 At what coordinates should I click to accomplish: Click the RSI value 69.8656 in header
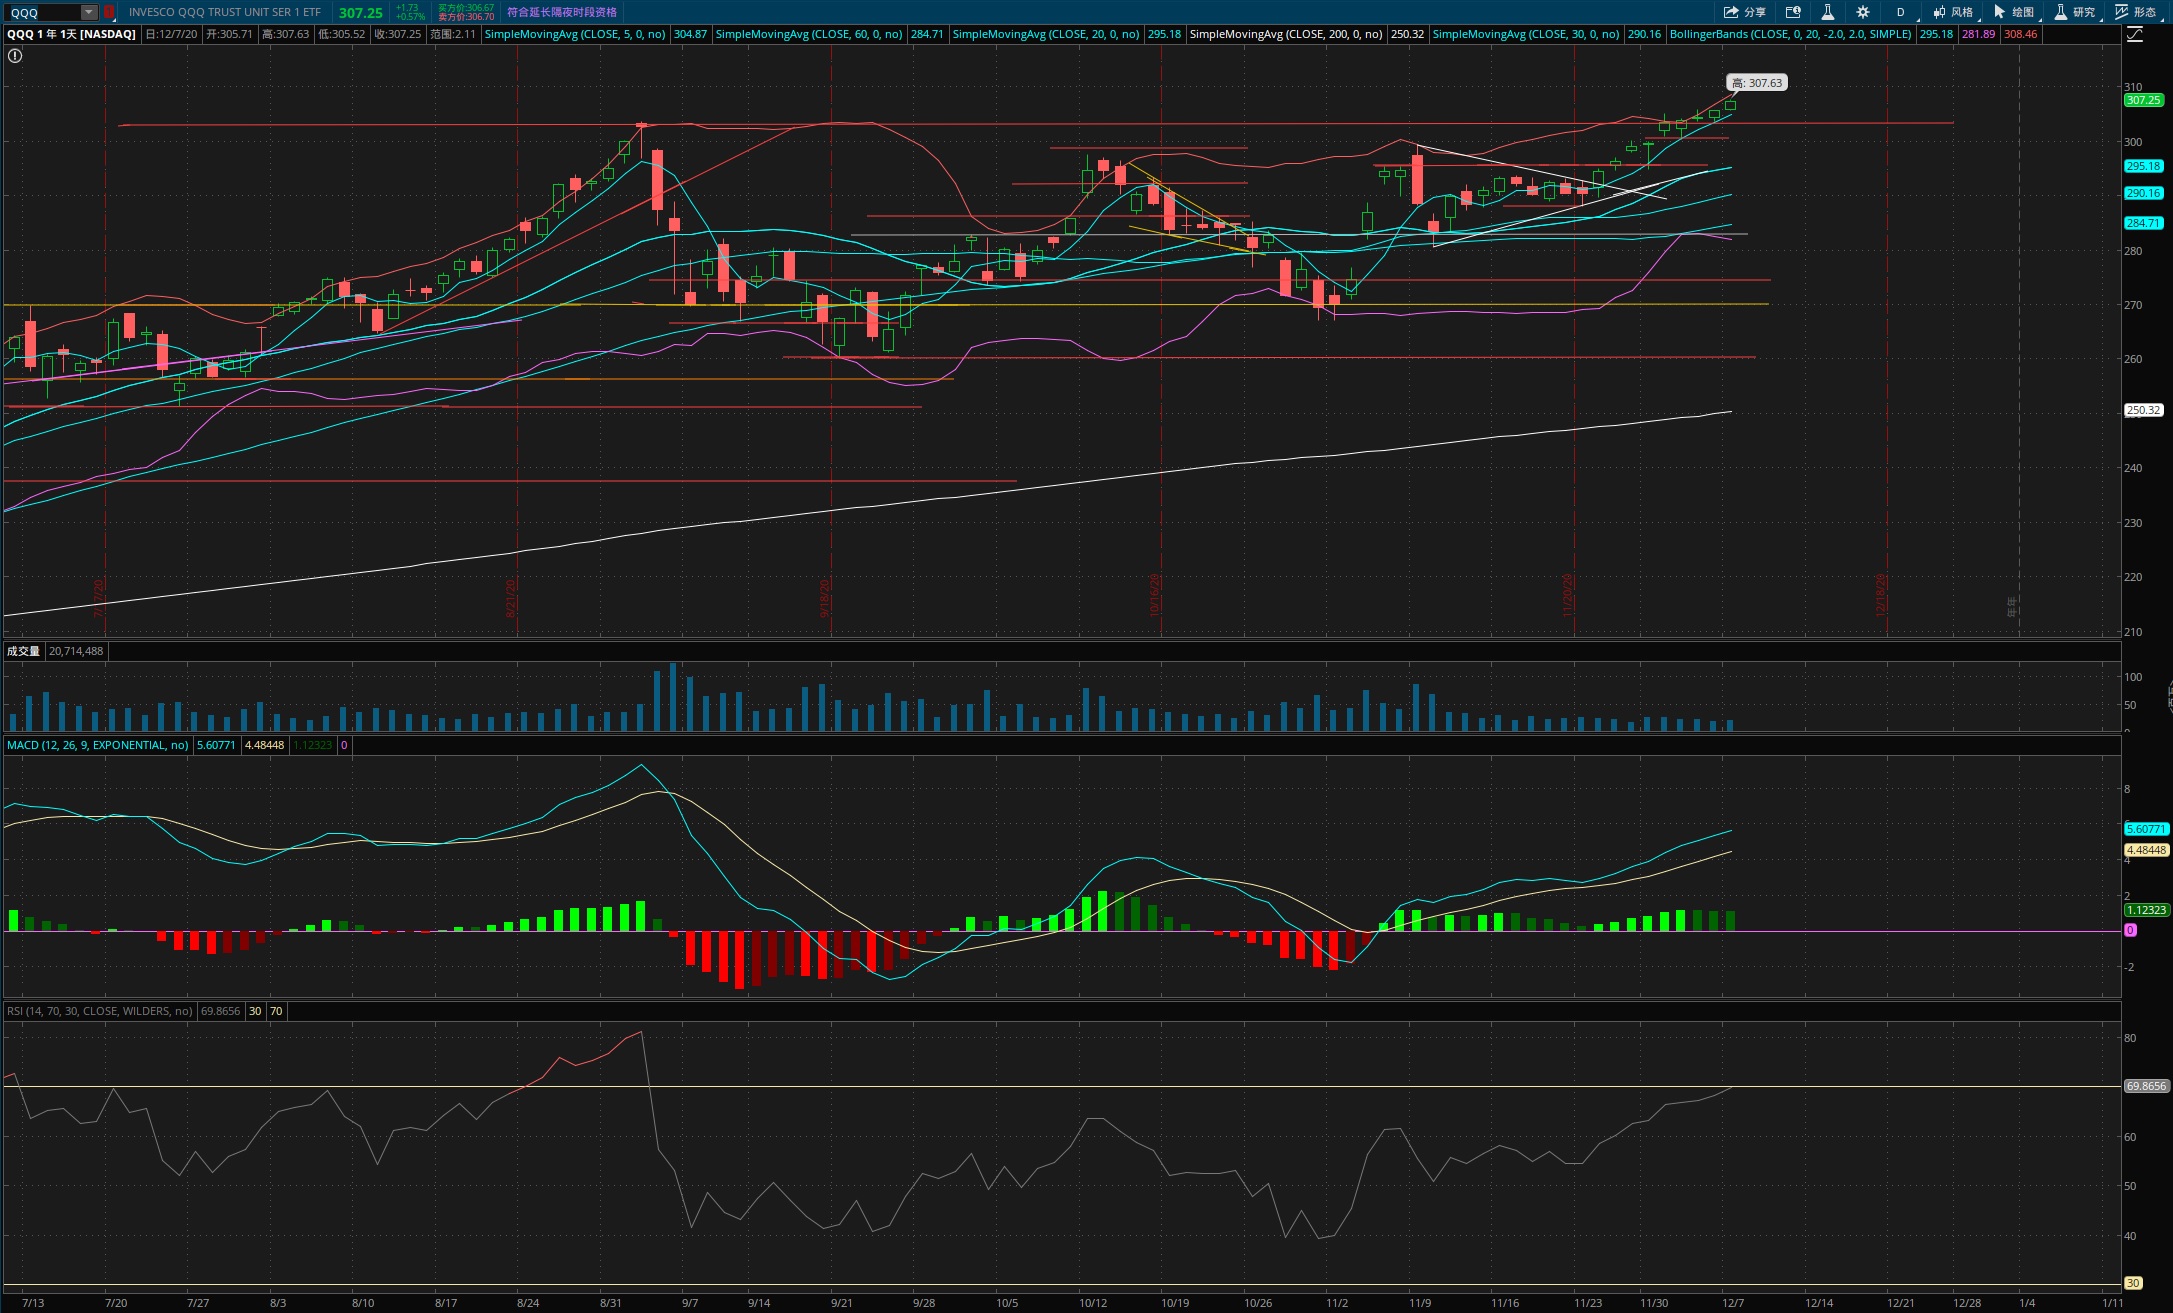point(221,1011)
